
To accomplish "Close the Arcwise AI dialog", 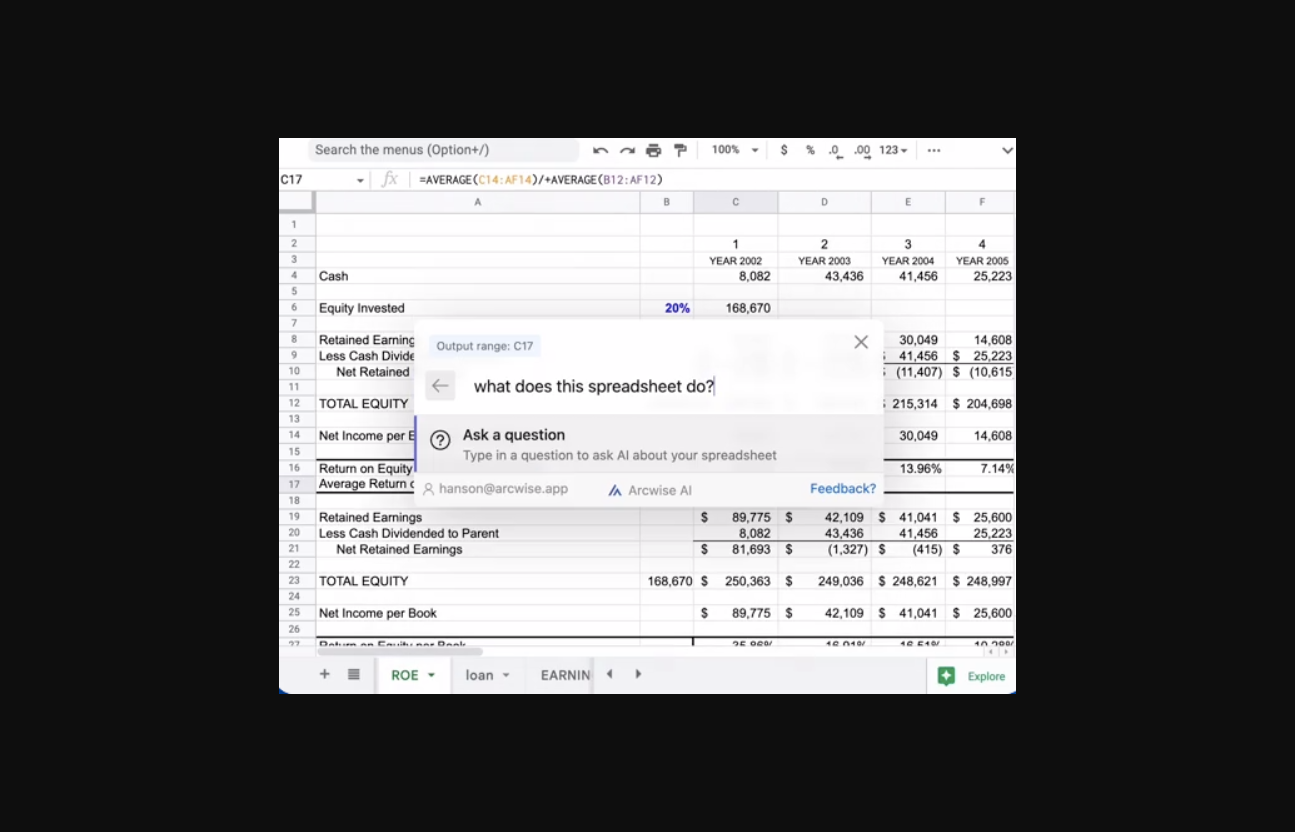I will (861, 342).
